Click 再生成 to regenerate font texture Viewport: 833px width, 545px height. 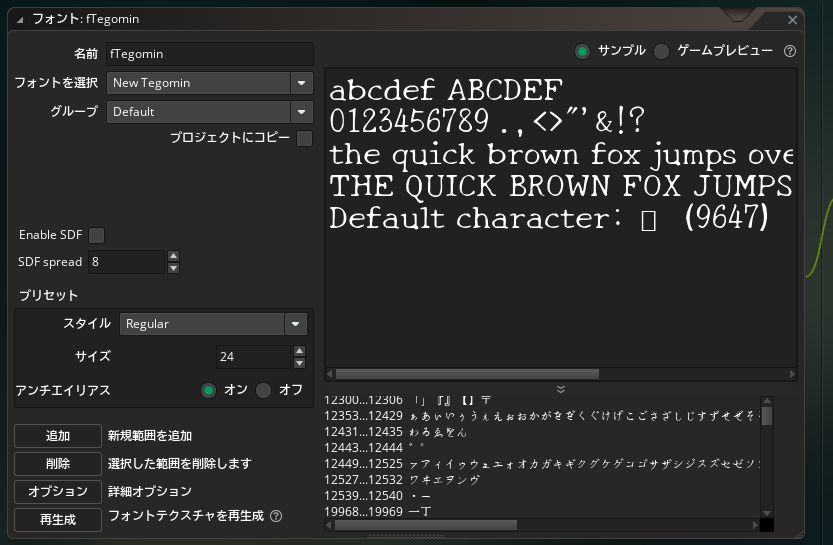[x=58, y=520]
